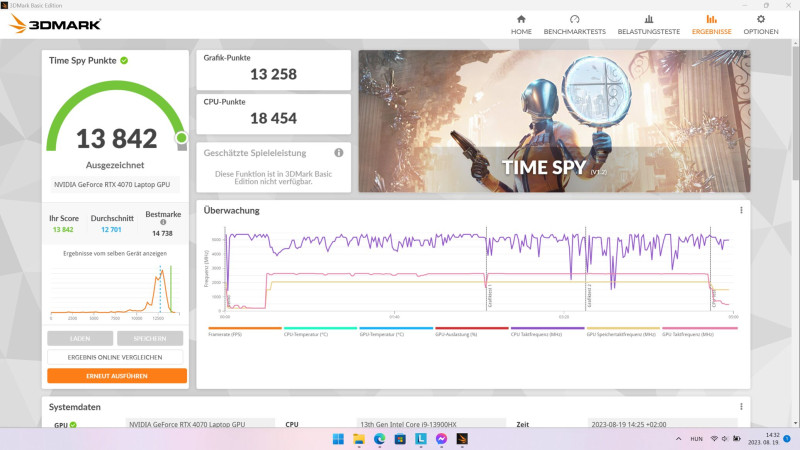This screenshot has width=800, height=450.
Task: Open the blue L app on taskbar
Action: [x=420, y=439]
